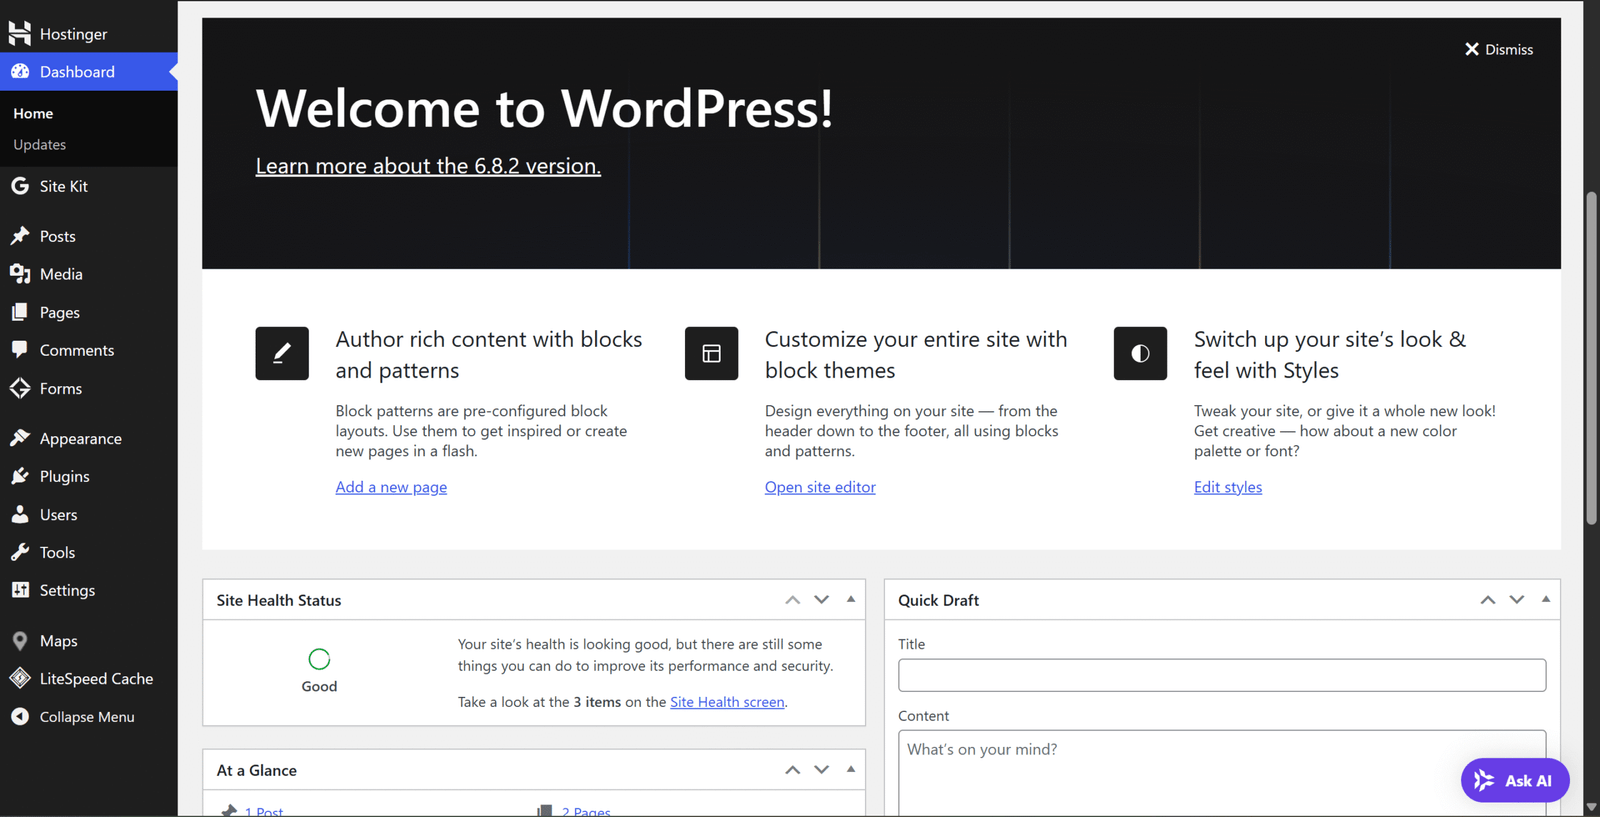
Task: Click the Hostinger logo icon
Action: [x=20, y=33]
